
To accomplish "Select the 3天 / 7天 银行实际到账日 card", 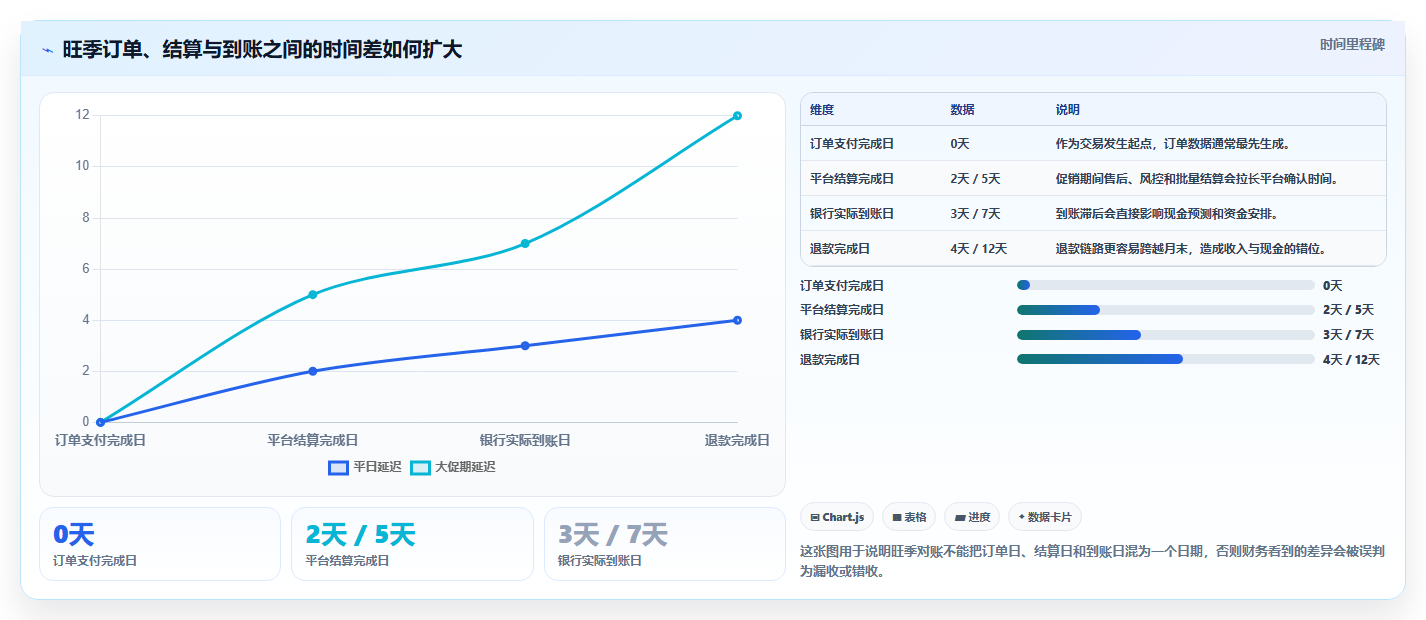I will click(x=665, y=544).
